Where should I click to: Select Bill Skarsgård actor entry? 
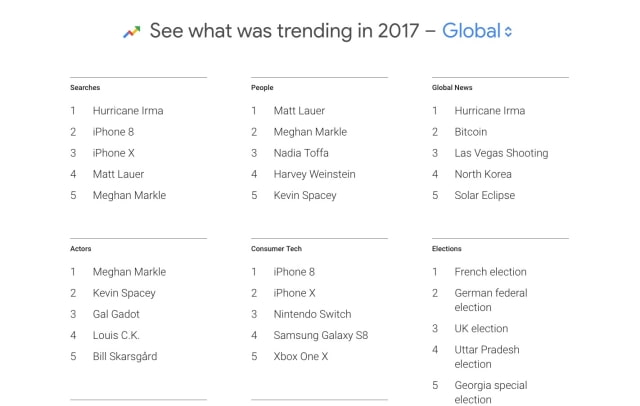coord(125,356)
